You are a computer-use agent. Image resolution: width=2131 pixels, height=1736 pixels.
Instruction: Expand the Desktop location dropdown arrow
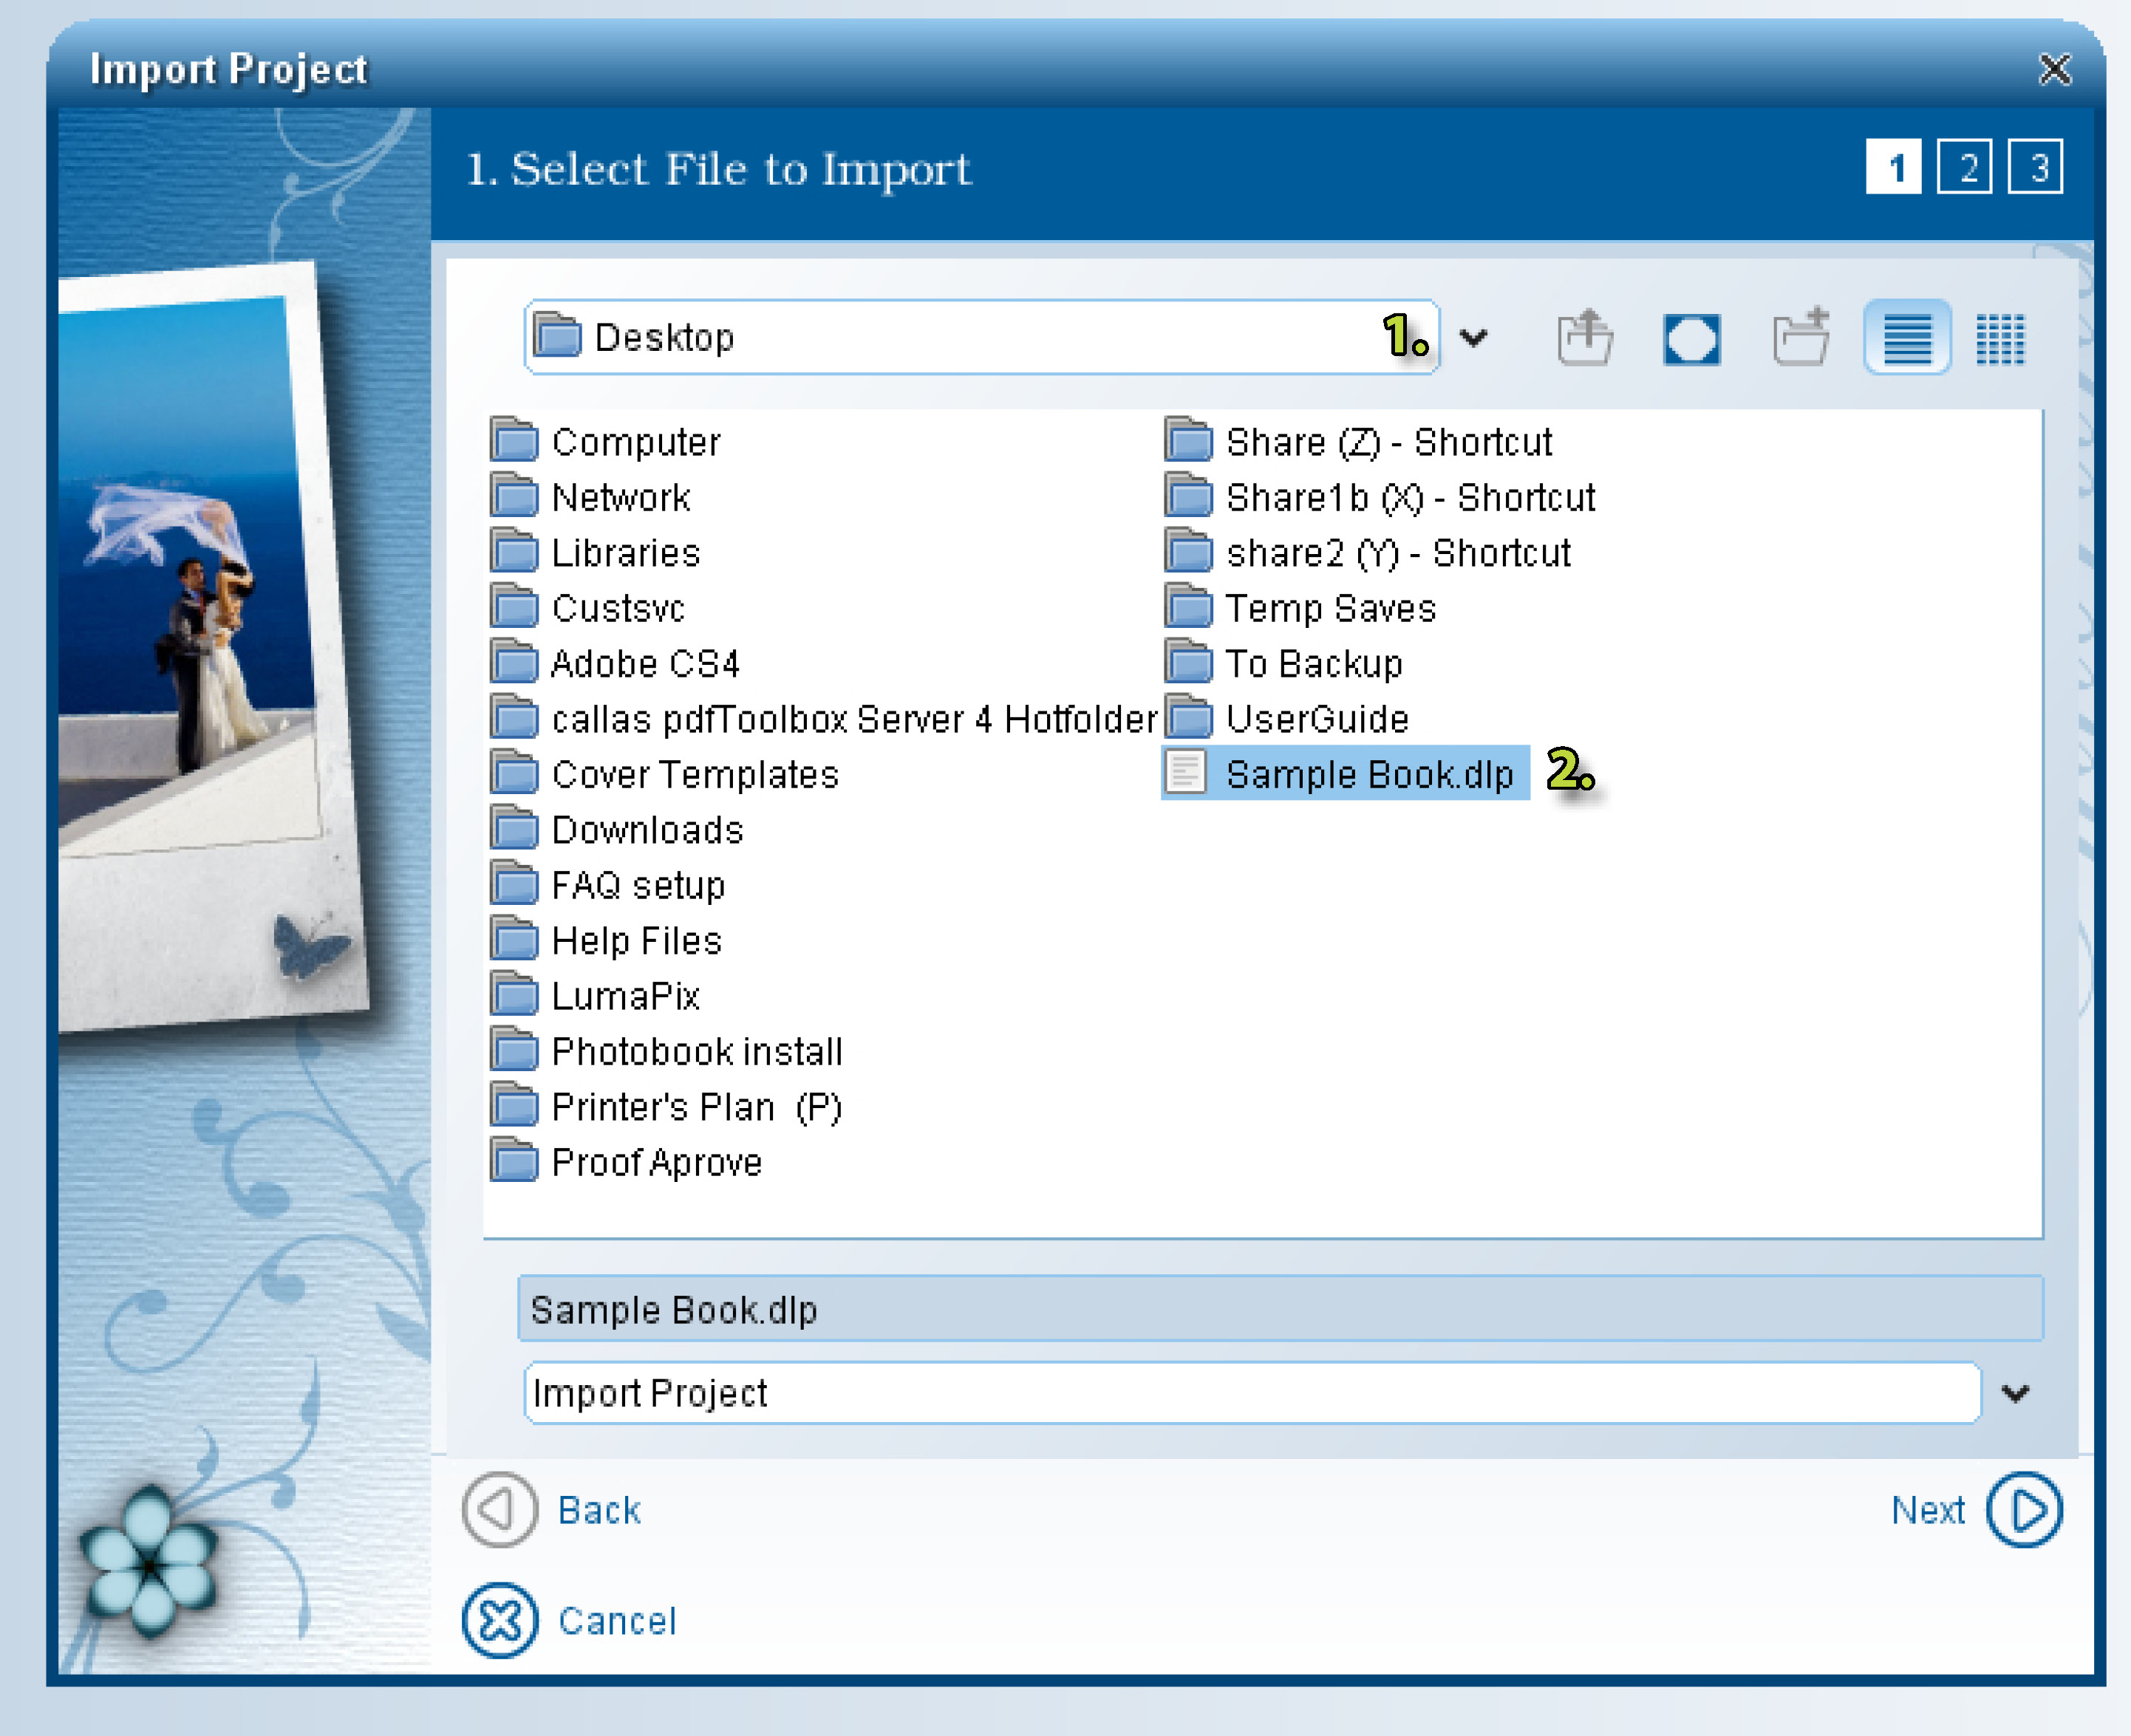(x=1473, y=338)
